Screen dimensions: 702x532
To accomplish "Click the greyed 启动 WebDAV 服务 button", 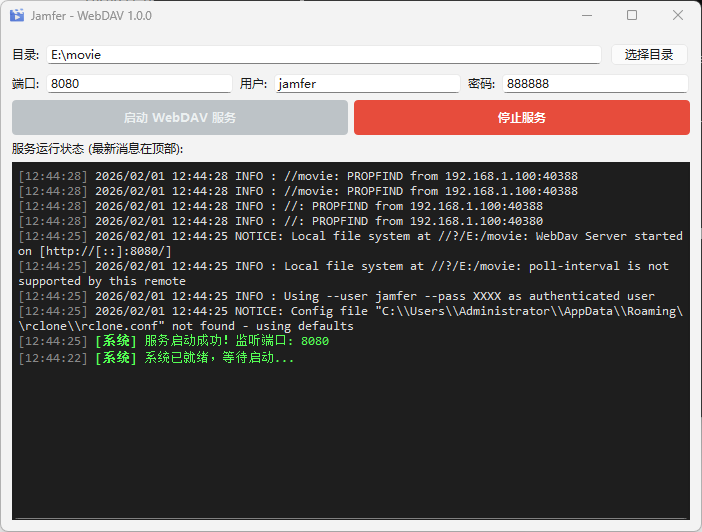I will (x=180, y=118).
